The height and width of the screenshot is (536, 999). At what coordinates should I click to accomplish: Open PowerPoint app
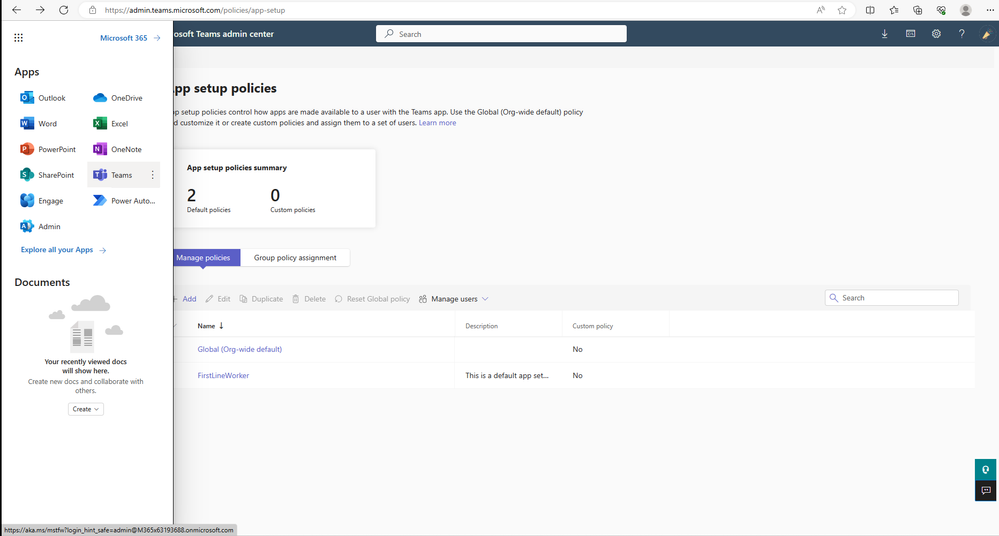point(48,149)
